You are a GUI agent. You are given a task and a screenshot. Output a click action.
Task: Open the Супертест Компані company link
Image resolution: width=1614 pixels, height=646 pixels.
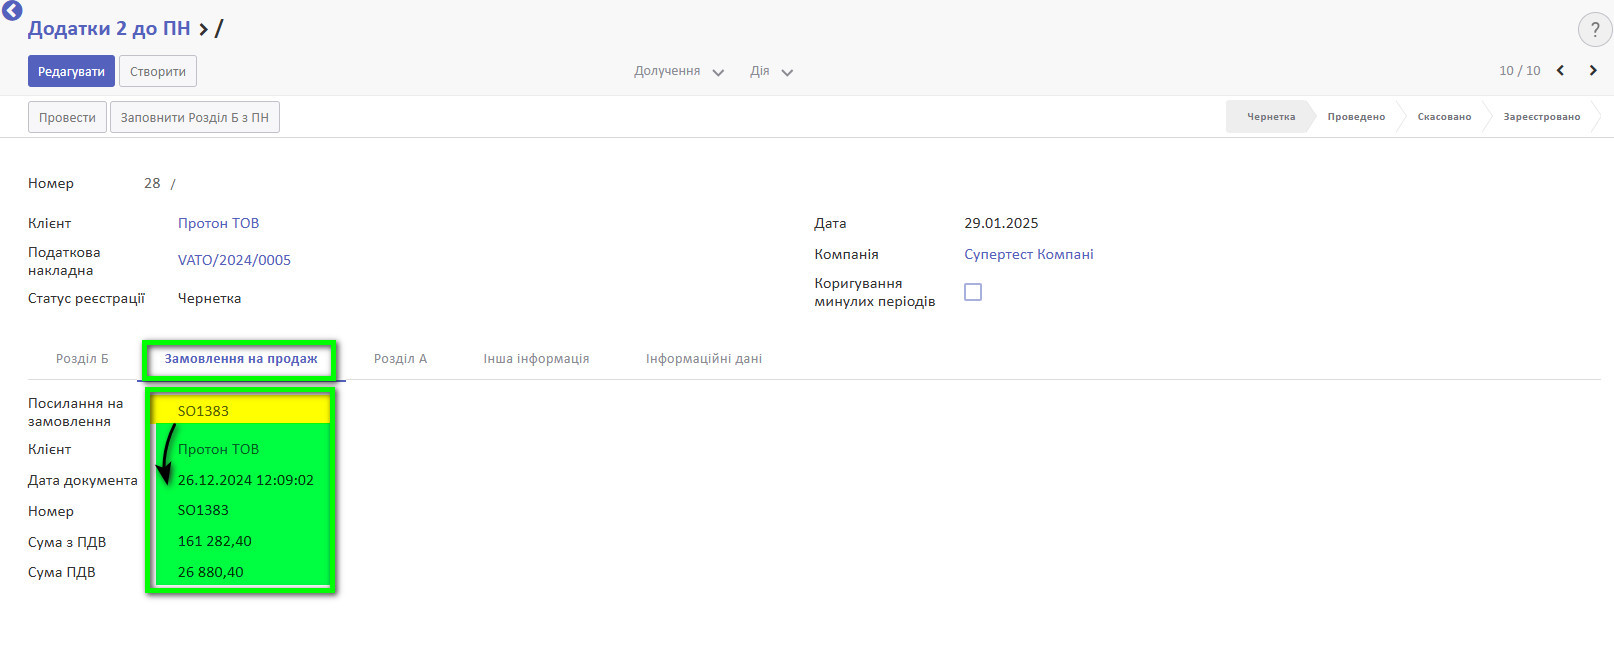(x=1029, y=254)
